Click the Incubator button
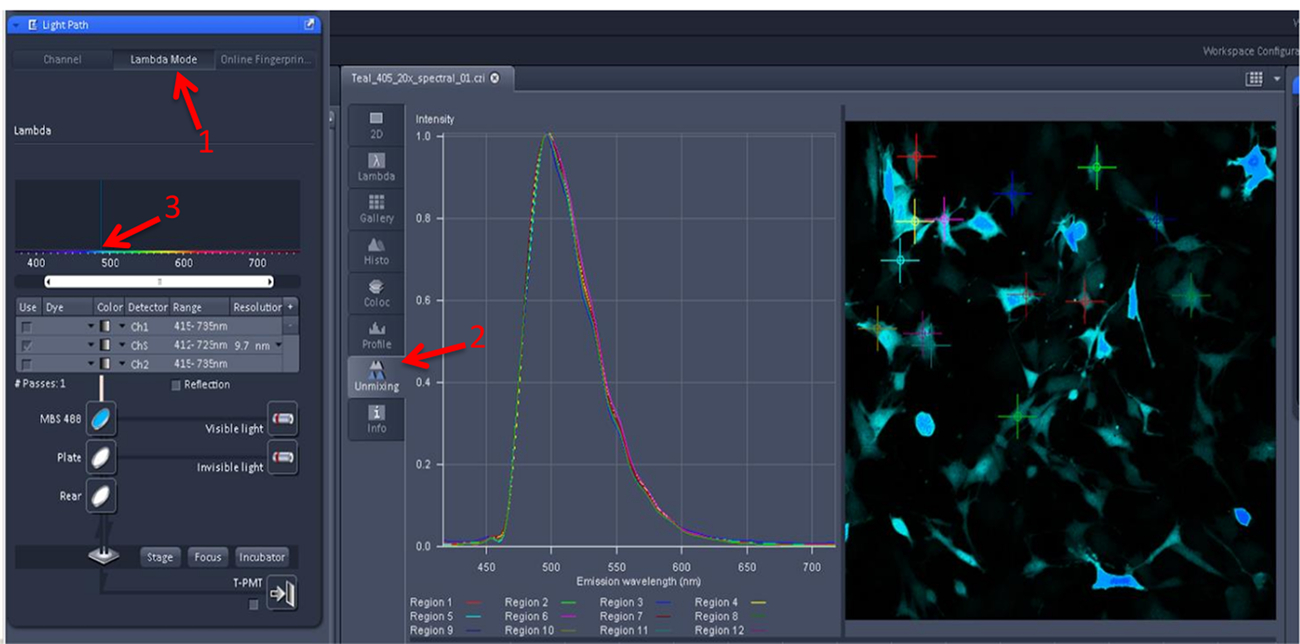The height and width of the screenshot is (644, 1300). tap(262, 557)
